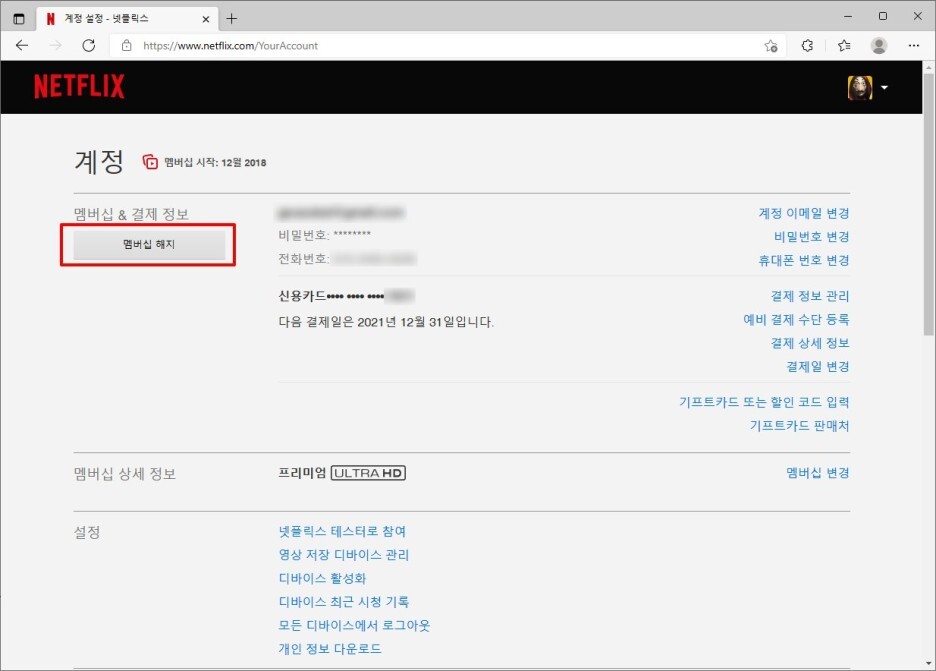Screen dimensions: 936x671
Task: Open 모든 디바이스에서 로그아웃 link
Action: coord(354,625)
